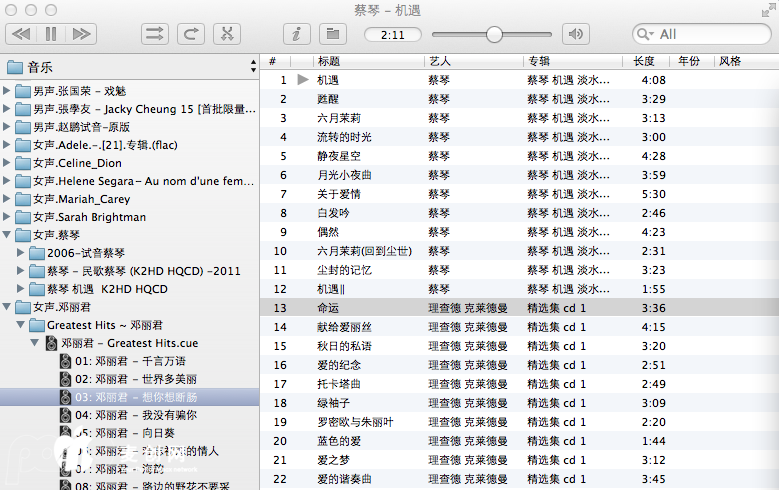Expand the 女声.Celine_Dion folder
The width and height of the screenshot is (779, 490).
(8, 163)
